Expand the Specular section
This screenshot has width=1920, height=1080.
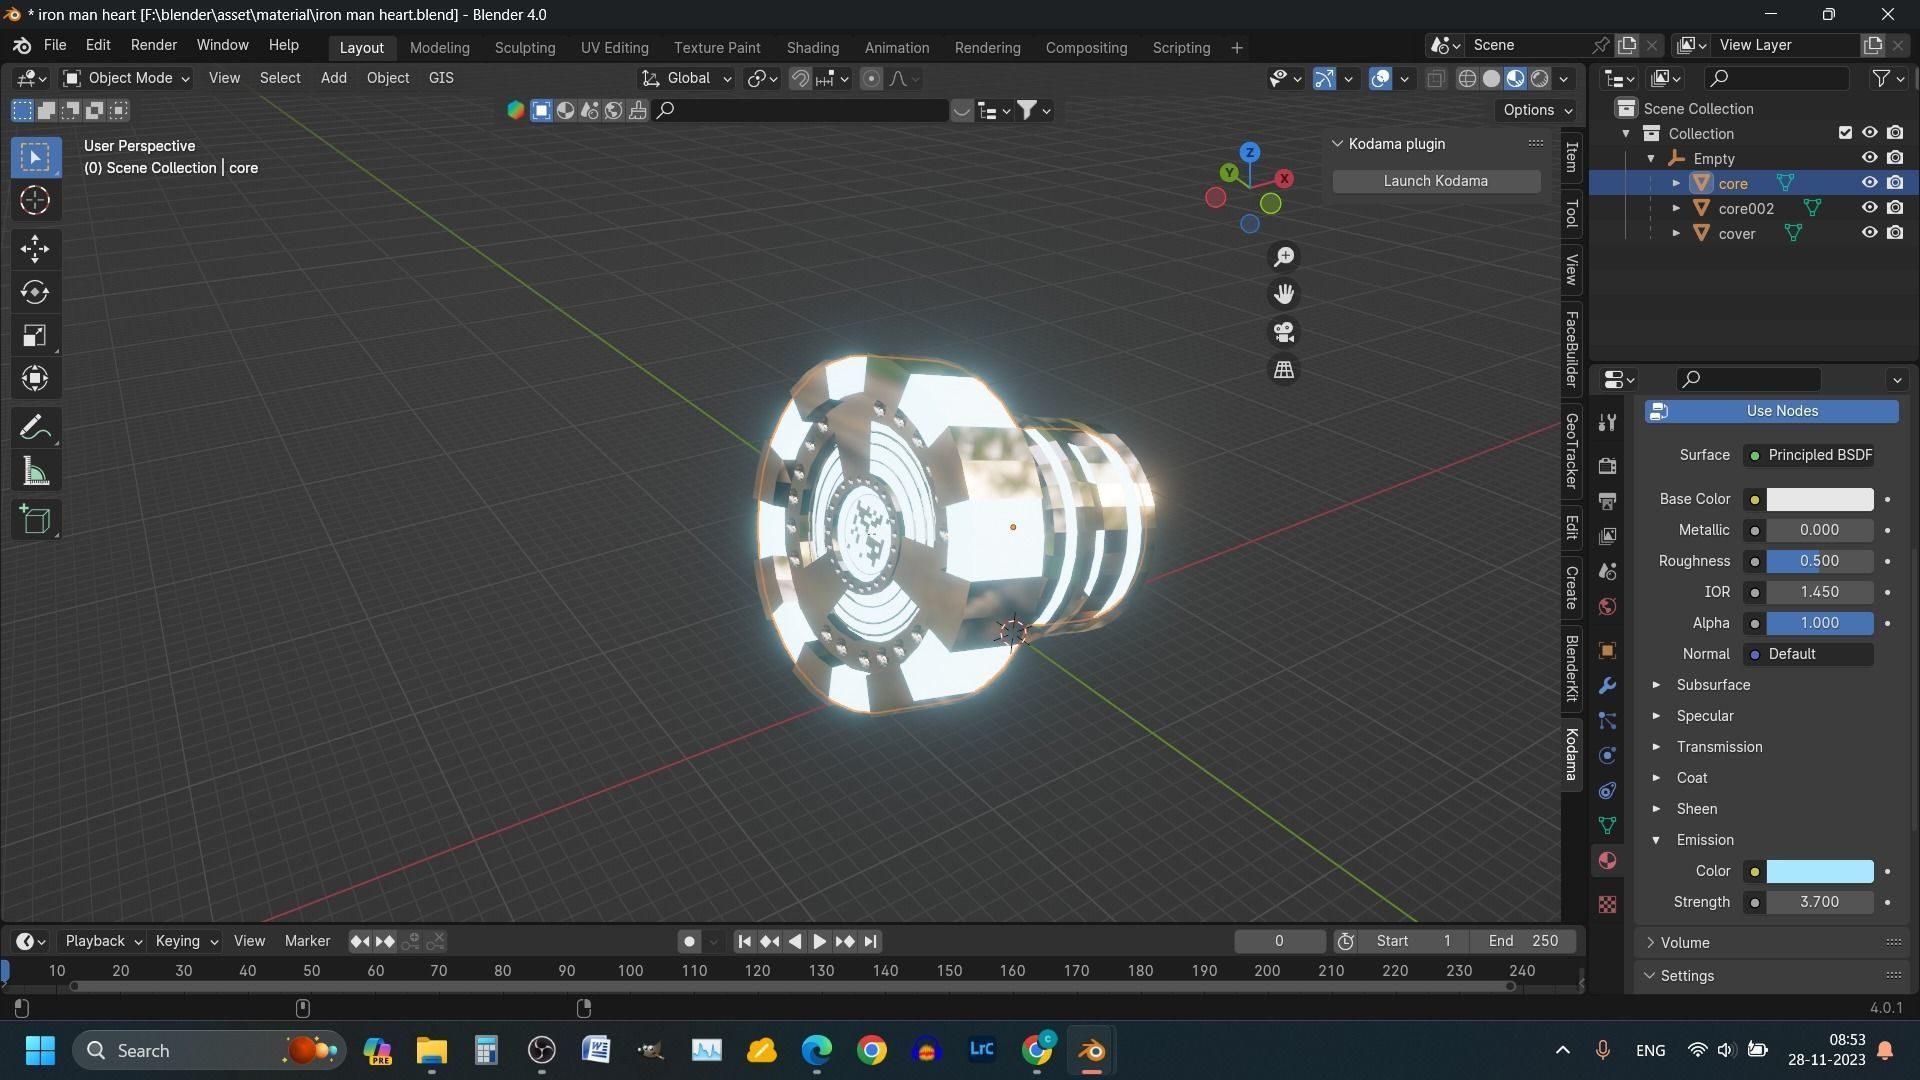point(1704,716)
